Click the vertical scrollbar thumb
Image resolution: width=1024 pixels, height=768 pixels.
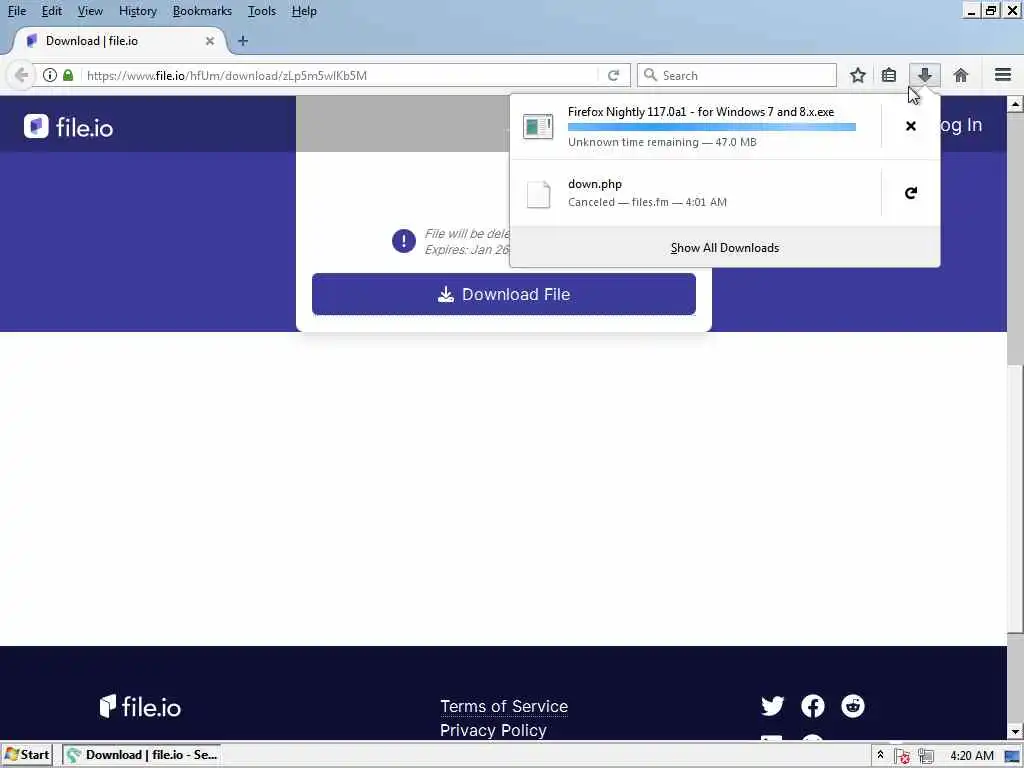(1015, 498)
